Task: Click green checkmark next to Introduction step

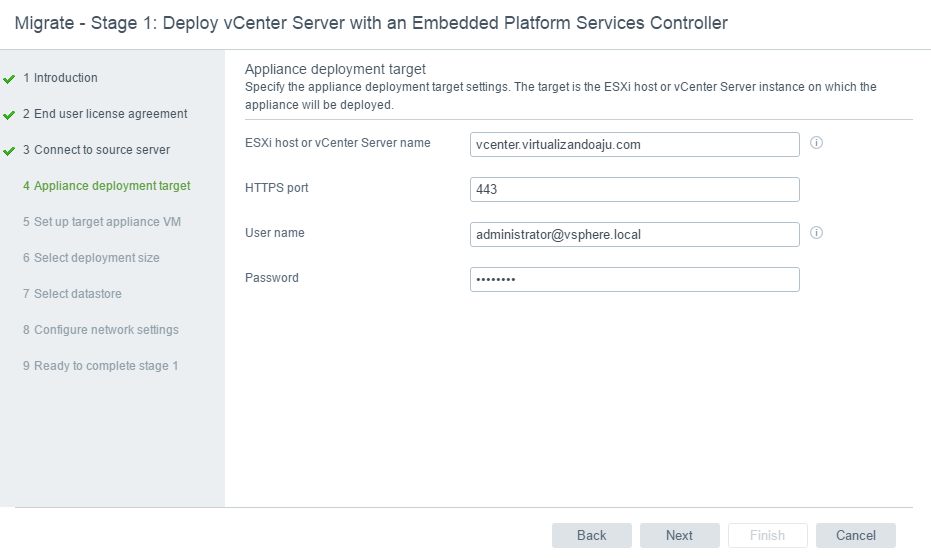Action: [x=9, y=78]
